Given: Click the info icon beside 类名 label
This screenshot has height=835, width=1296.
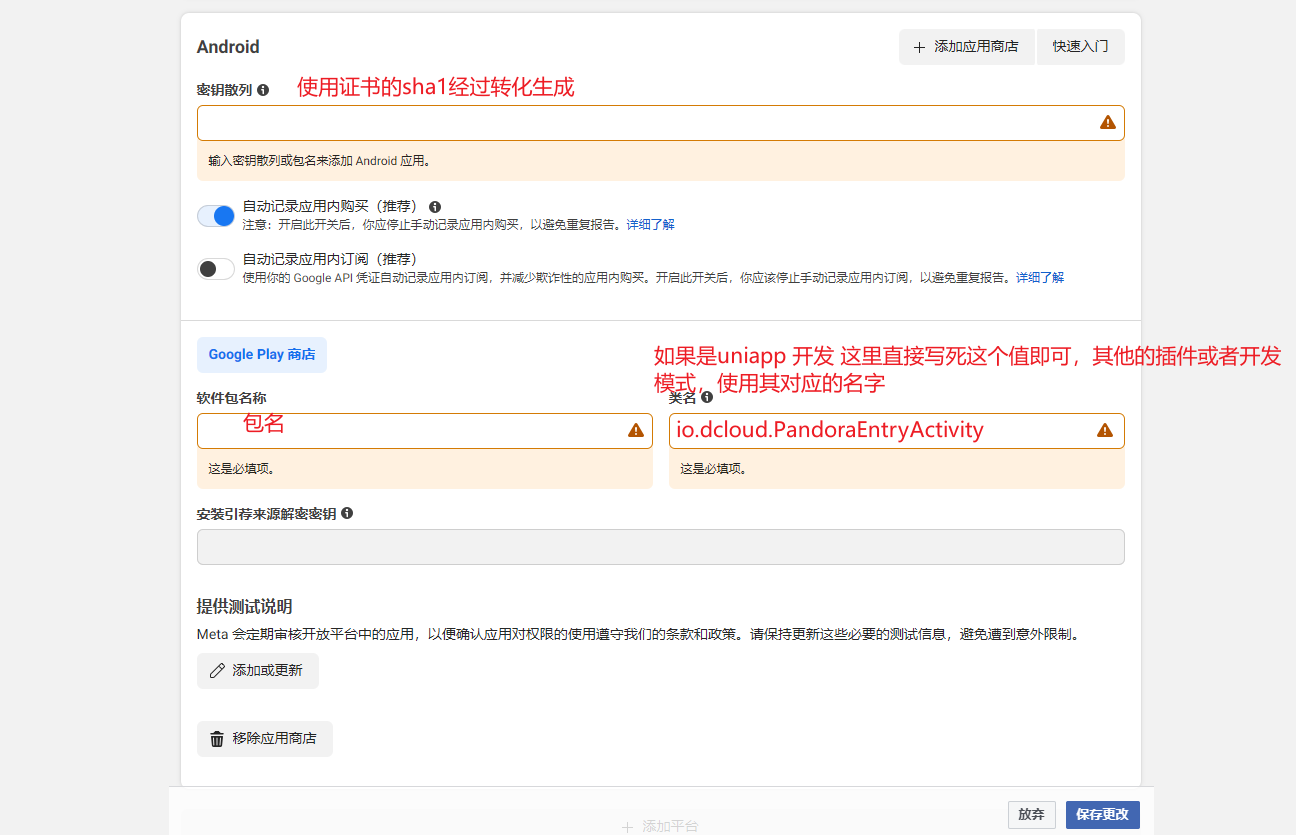Looking at the screenshot, I should tap(708, 397).
